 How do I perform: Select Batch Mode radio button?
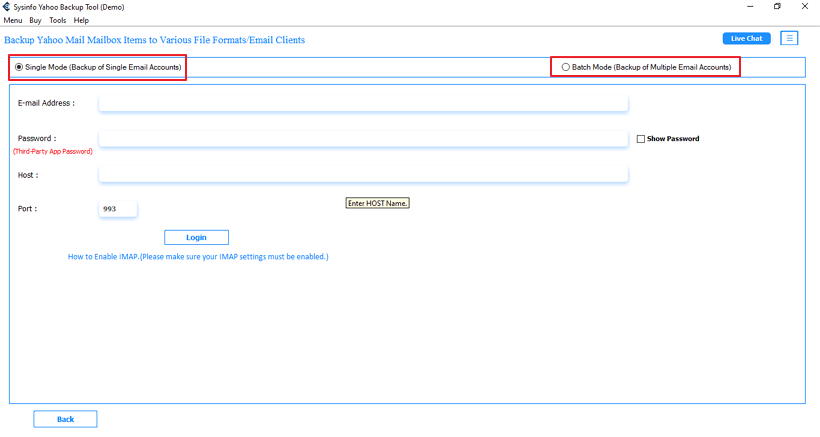pyautogui.click(x=565, y=67)
